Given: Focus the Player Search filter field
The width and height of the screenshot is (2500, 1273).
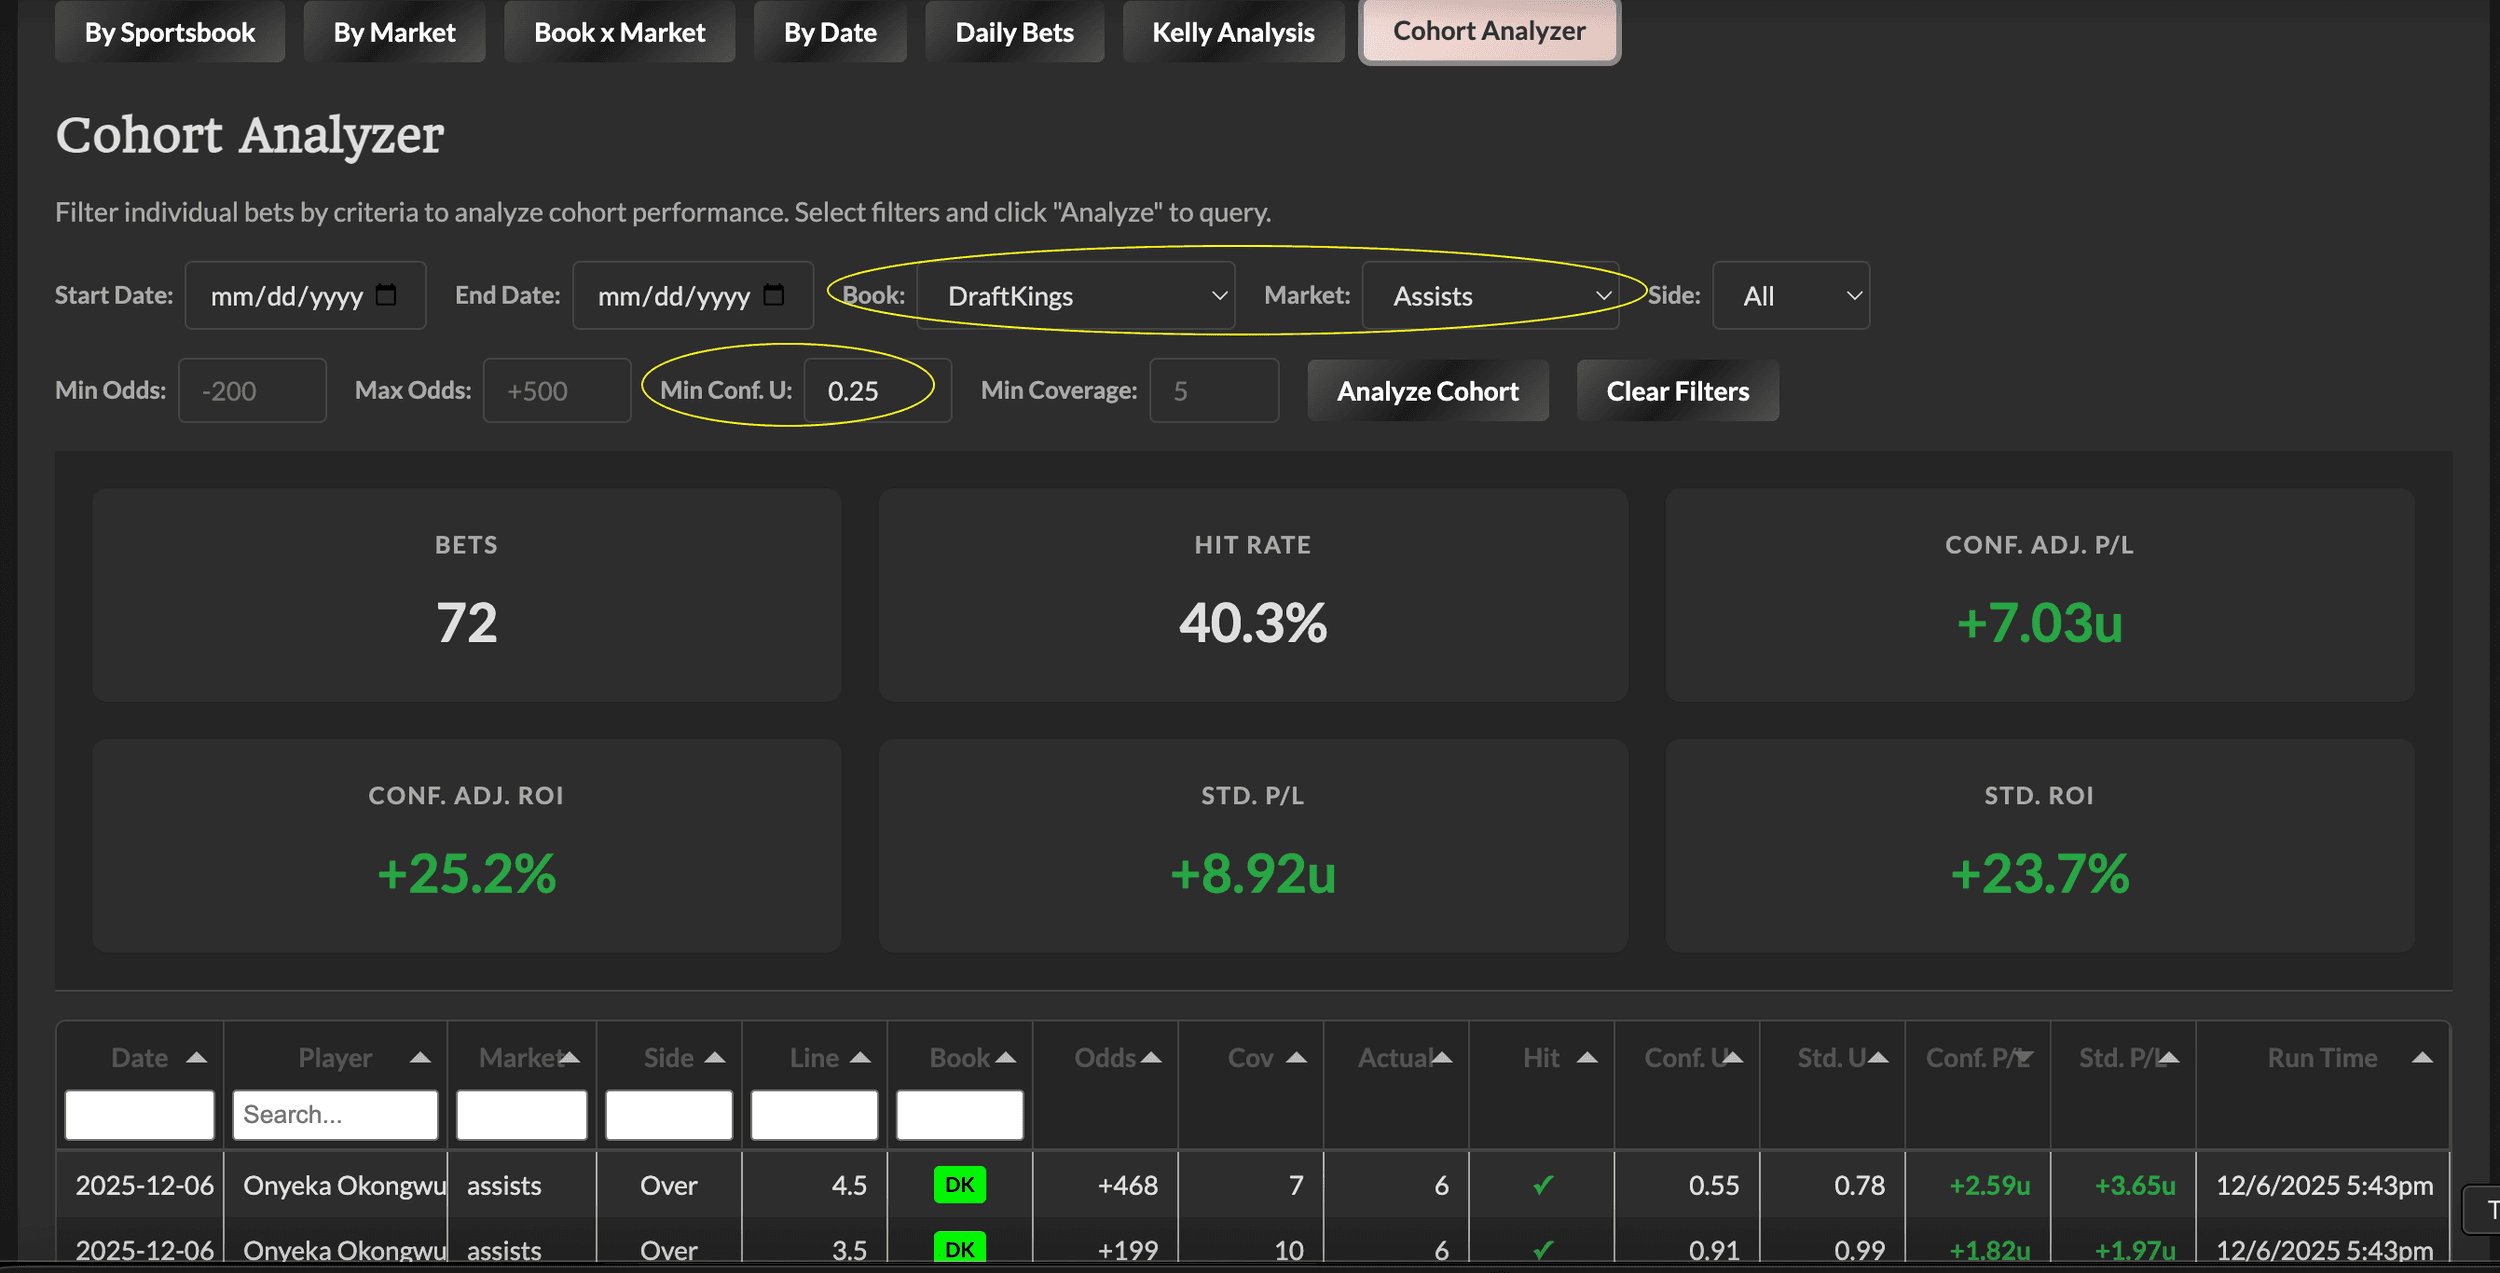Looking at the screenshot, I should (335, 1115).
